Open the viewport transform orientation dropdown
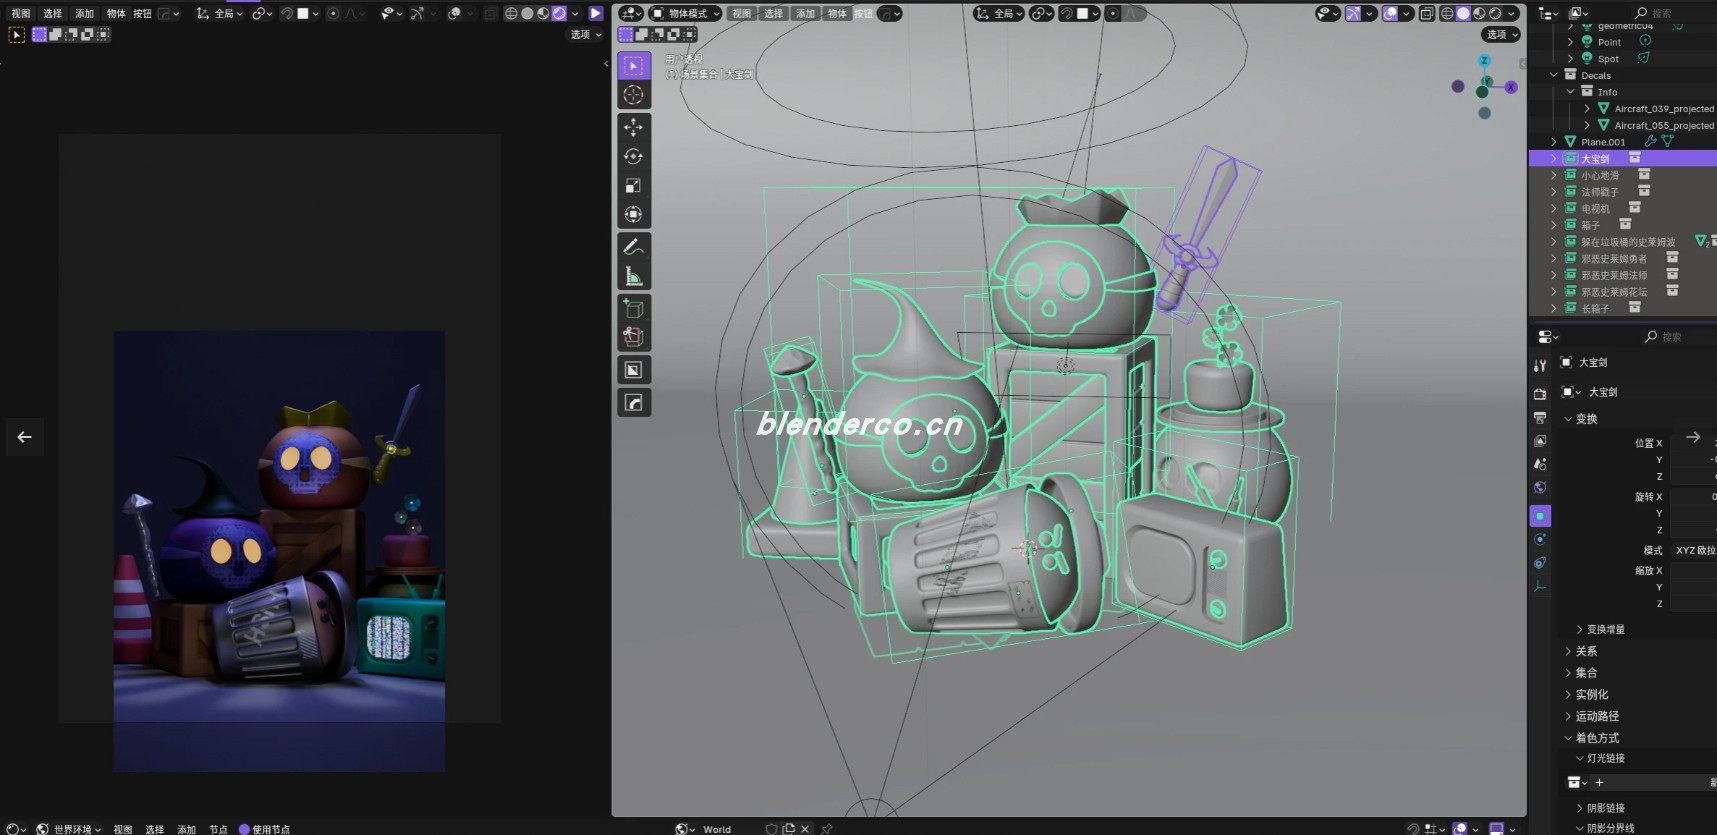The width and height of the screenshot is (1717, 835). [x=999, y=13]
